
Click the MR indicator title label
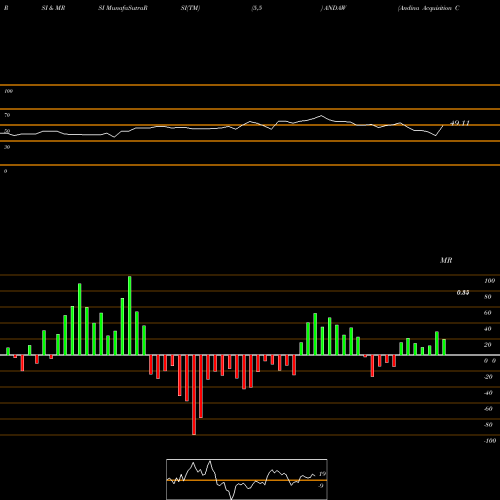(x=446, y=260)
